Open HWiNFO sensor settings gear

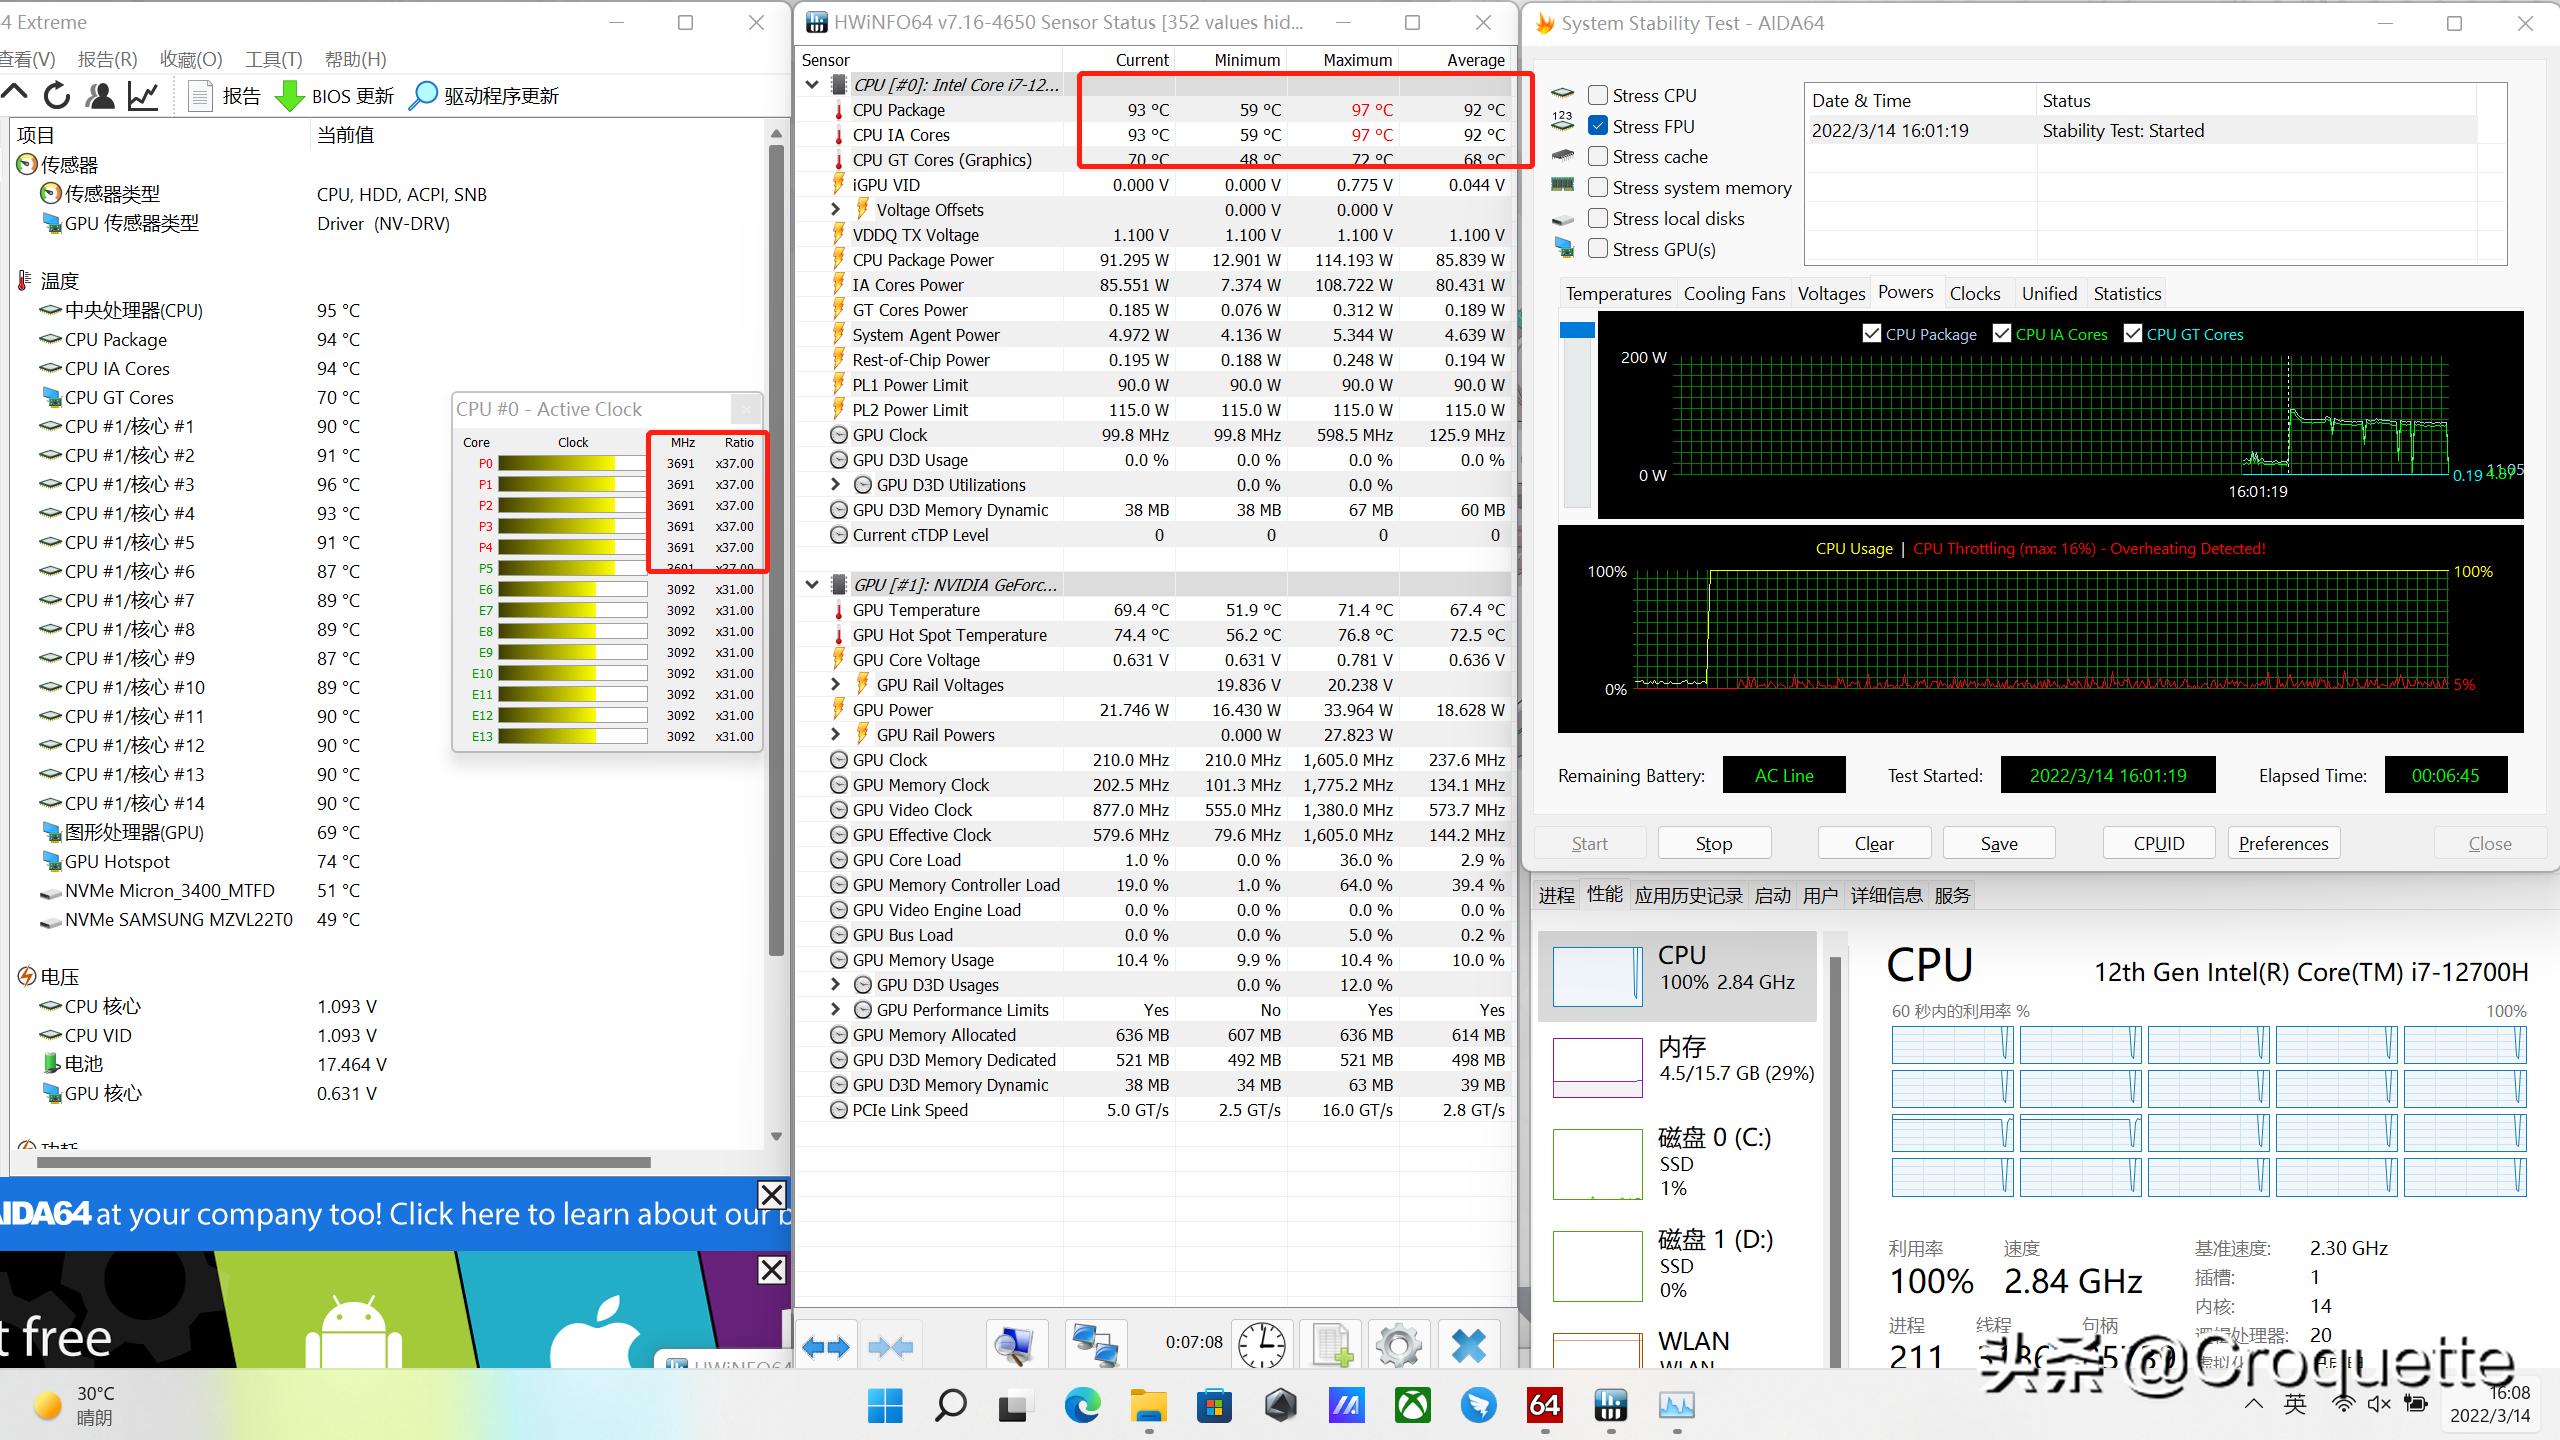click(1398, 1345)
